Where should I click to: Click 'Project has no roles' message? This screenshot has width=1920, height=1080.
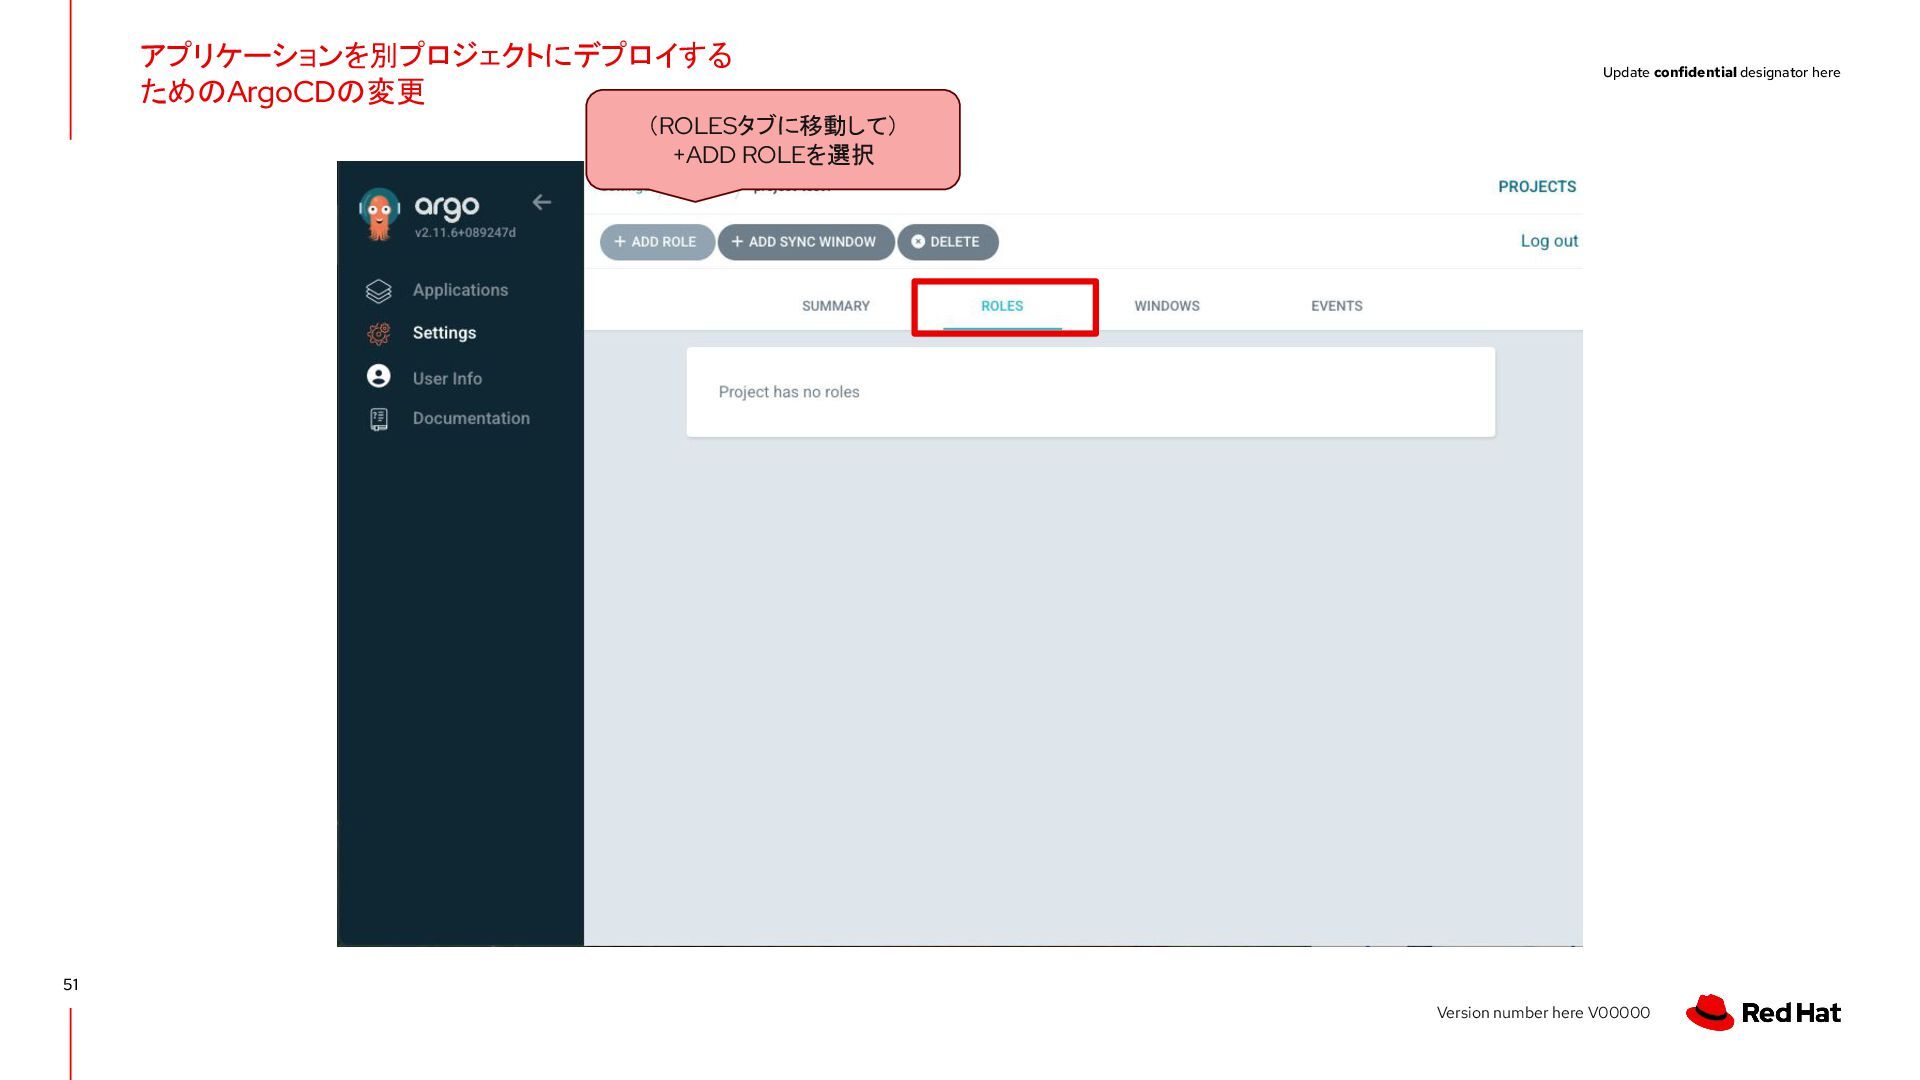click(789, 392)
